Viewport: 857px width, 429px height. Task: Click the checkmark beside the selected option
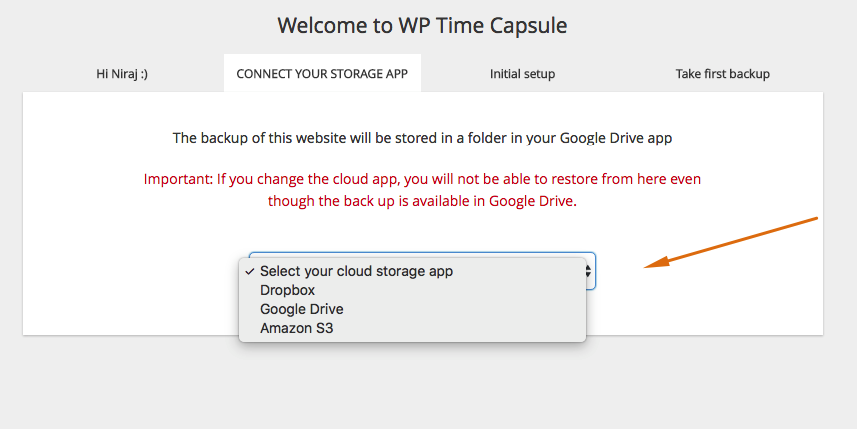[250, 272]
